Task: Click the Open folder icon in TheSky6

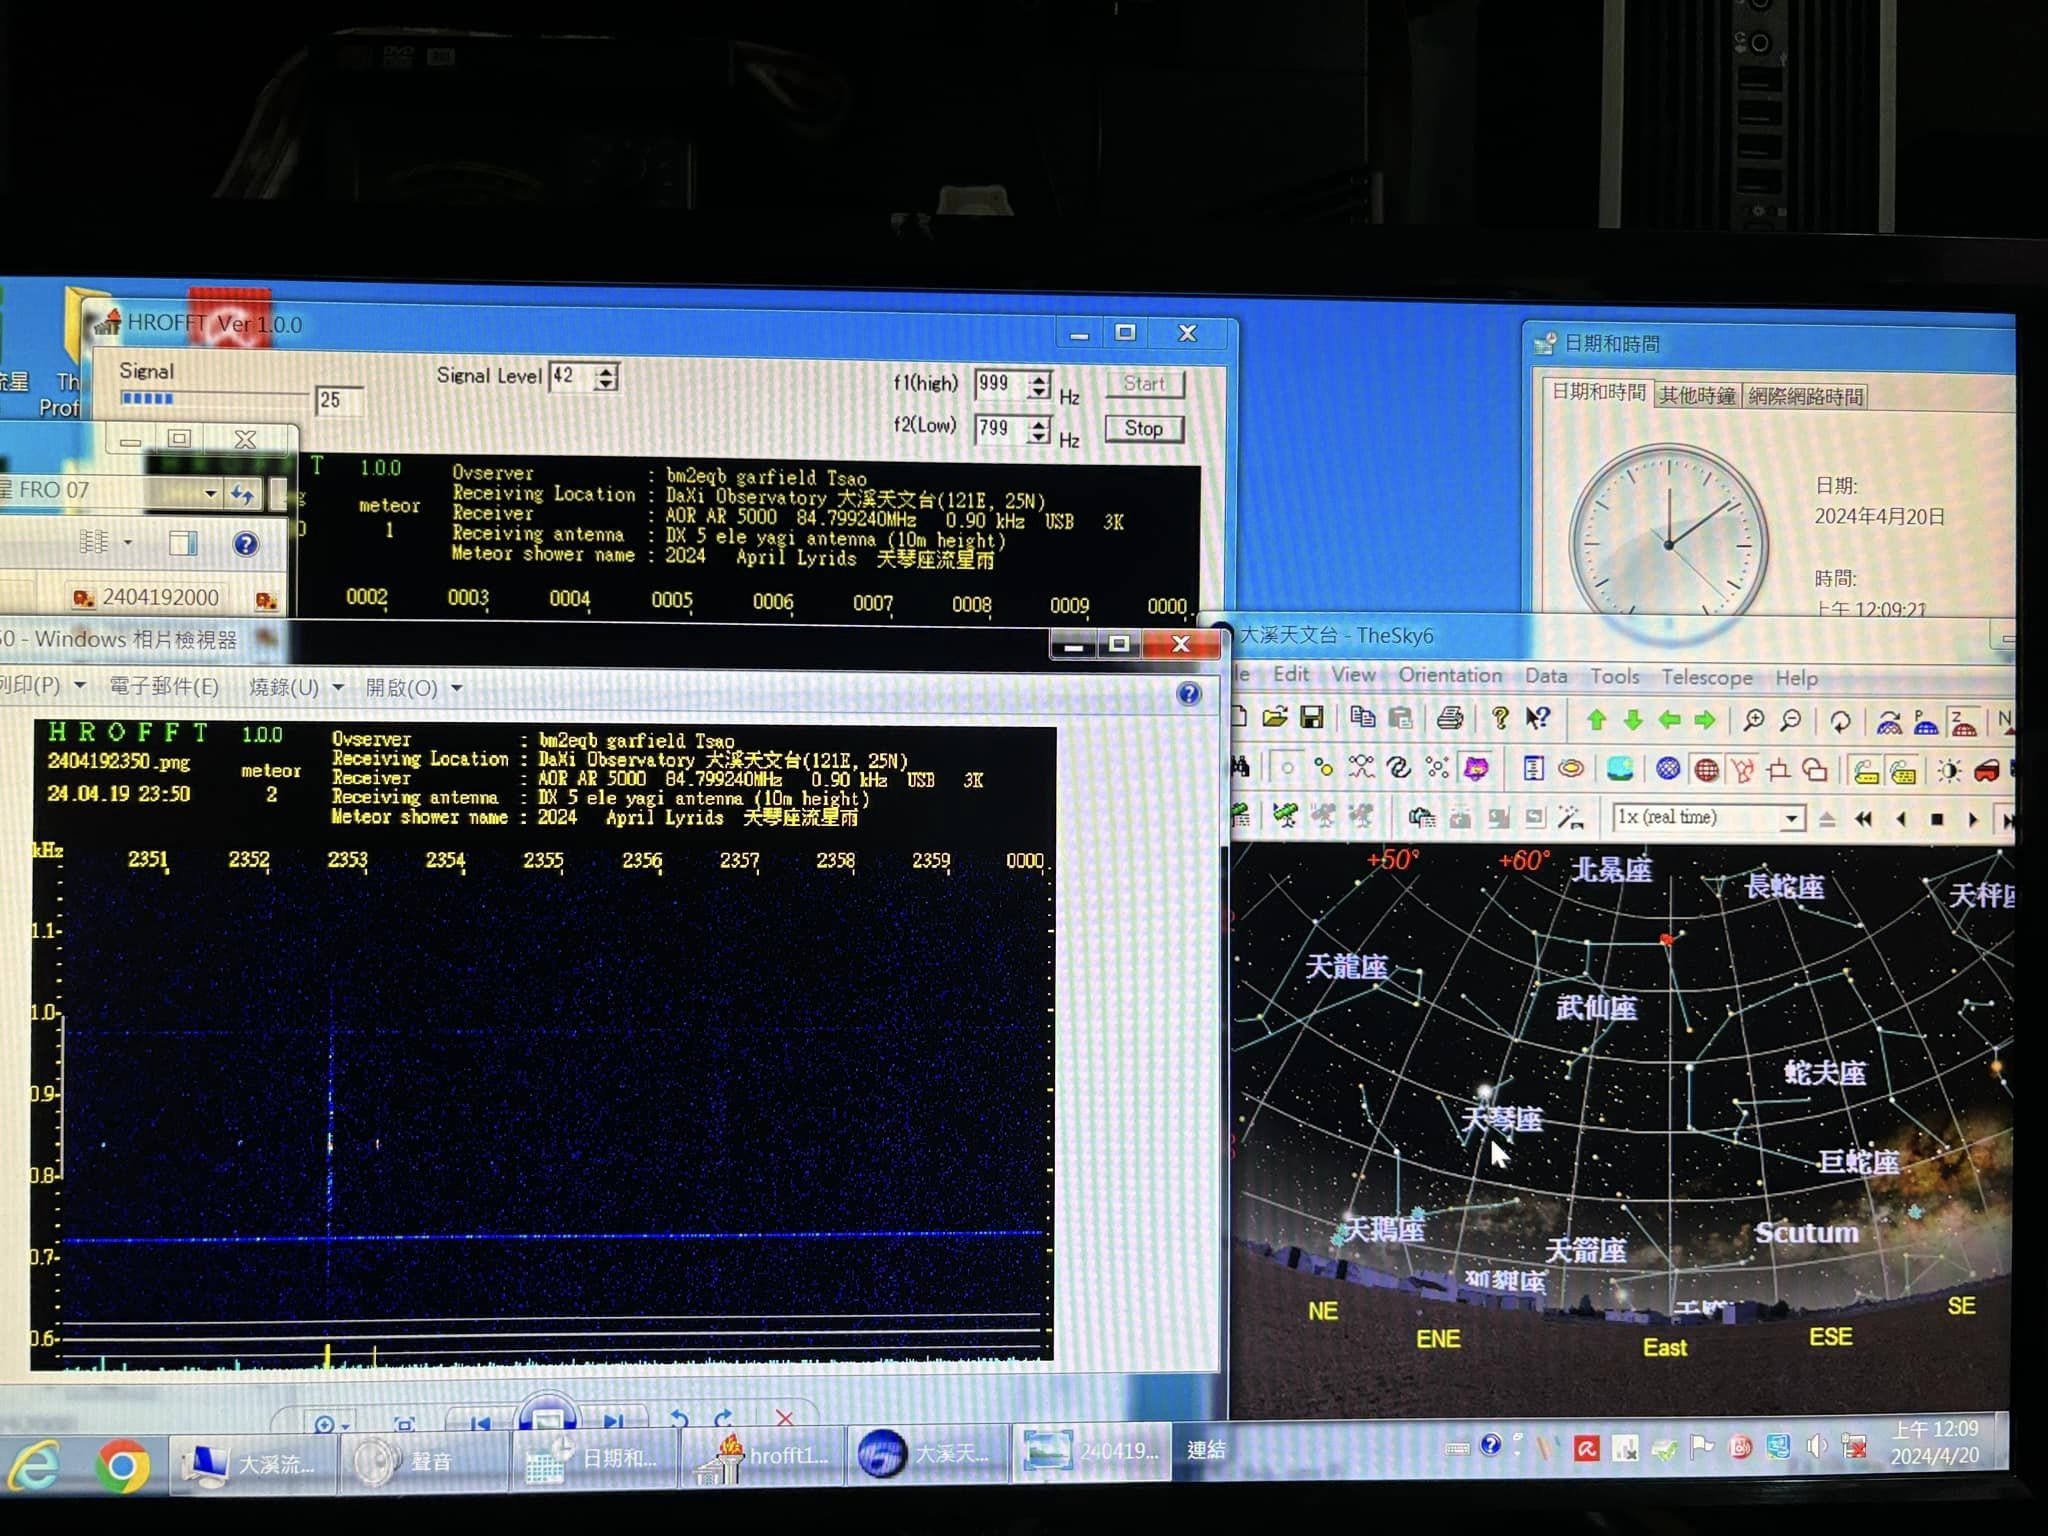Action: [x=1275, y=717]
